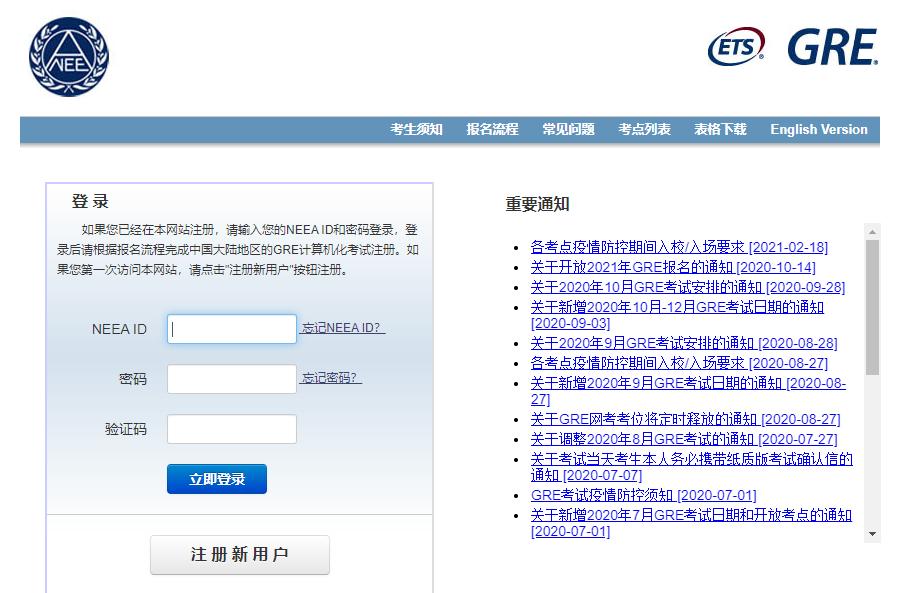Image resolution: width=899 pixels, height=593 pixels.
Task: Open 报名流程 in the navigation bar
Action: [491, 129]
